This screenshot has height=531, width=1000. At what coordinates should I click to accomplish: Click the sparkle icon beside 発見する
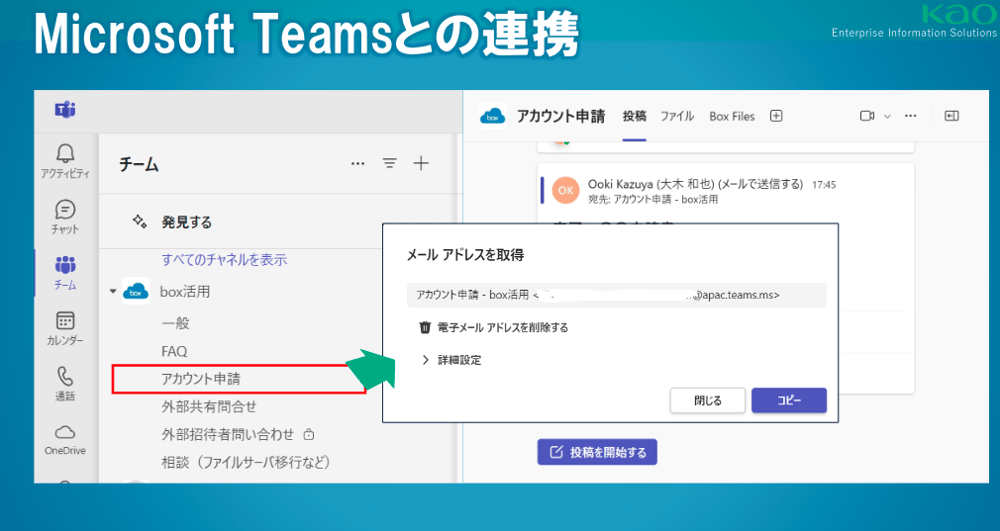[139, 222]
